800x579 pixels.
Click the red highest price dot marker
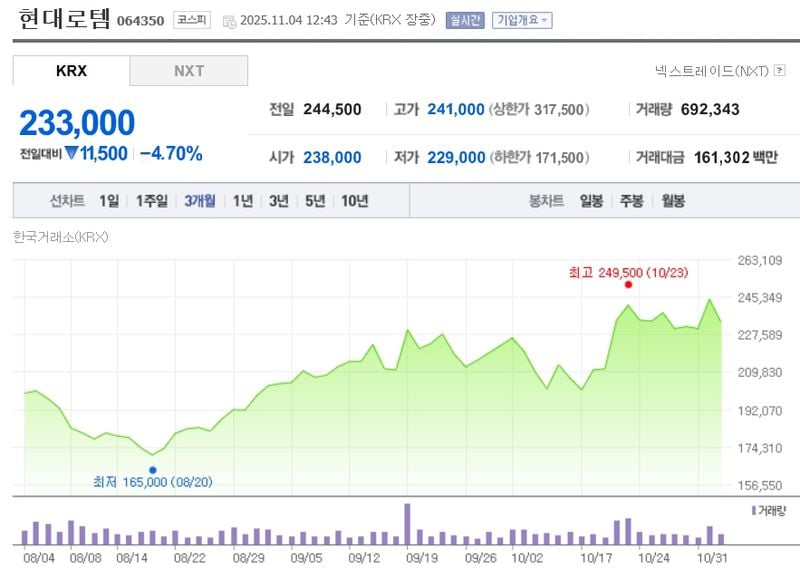(x=628, y=285)
